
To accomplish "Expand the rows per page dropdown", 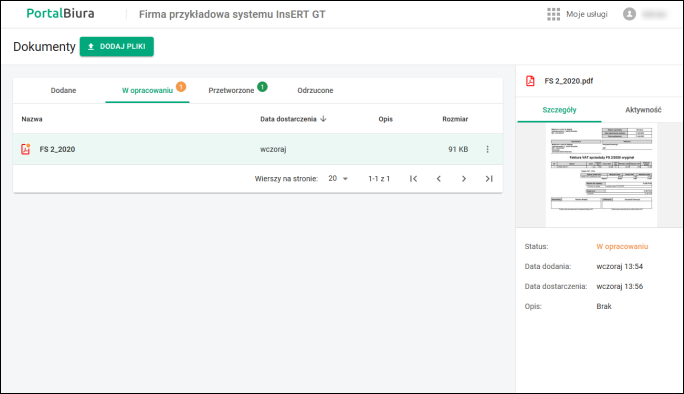I will tap(339, 178).
